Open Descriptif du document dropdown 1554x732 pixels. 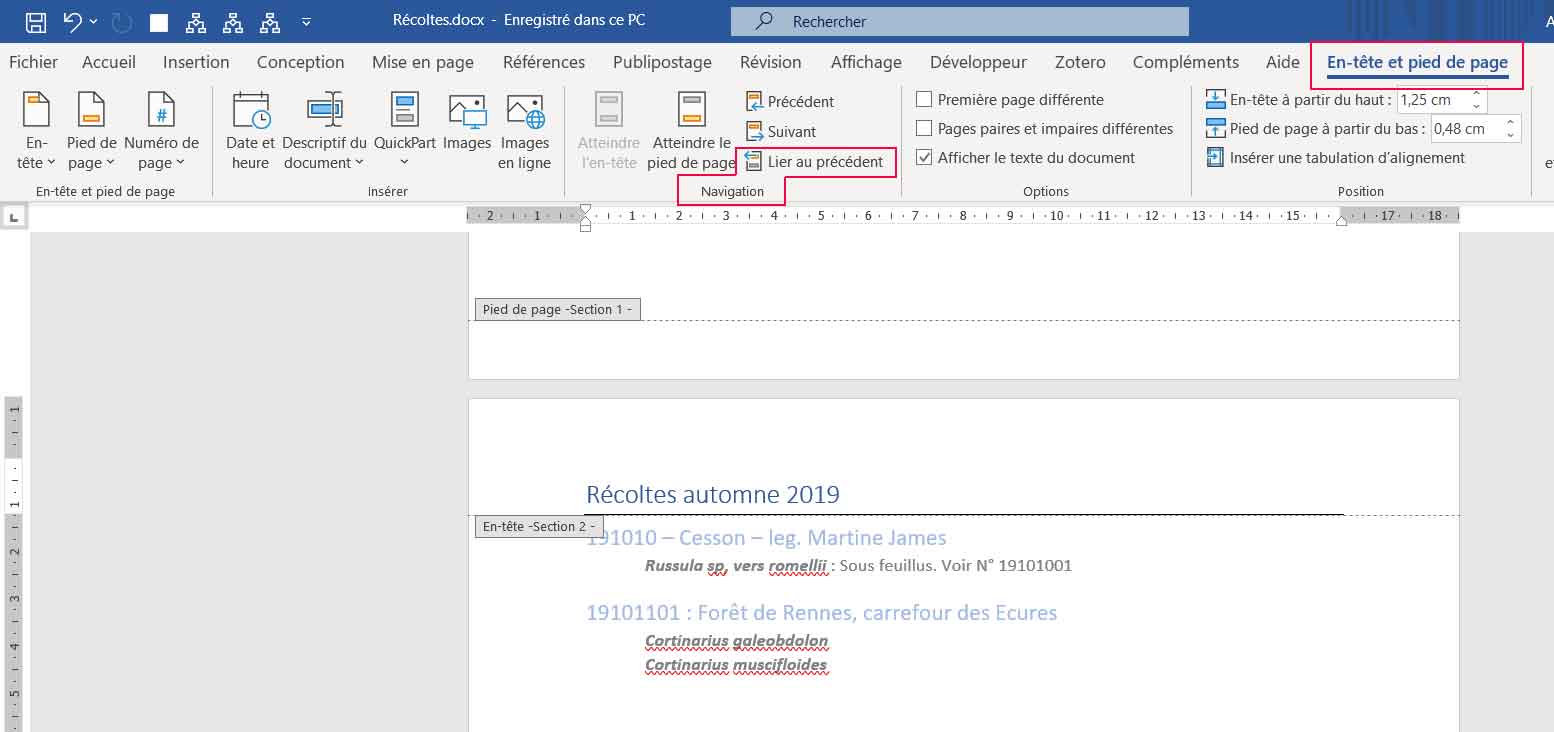pos(324,130)
